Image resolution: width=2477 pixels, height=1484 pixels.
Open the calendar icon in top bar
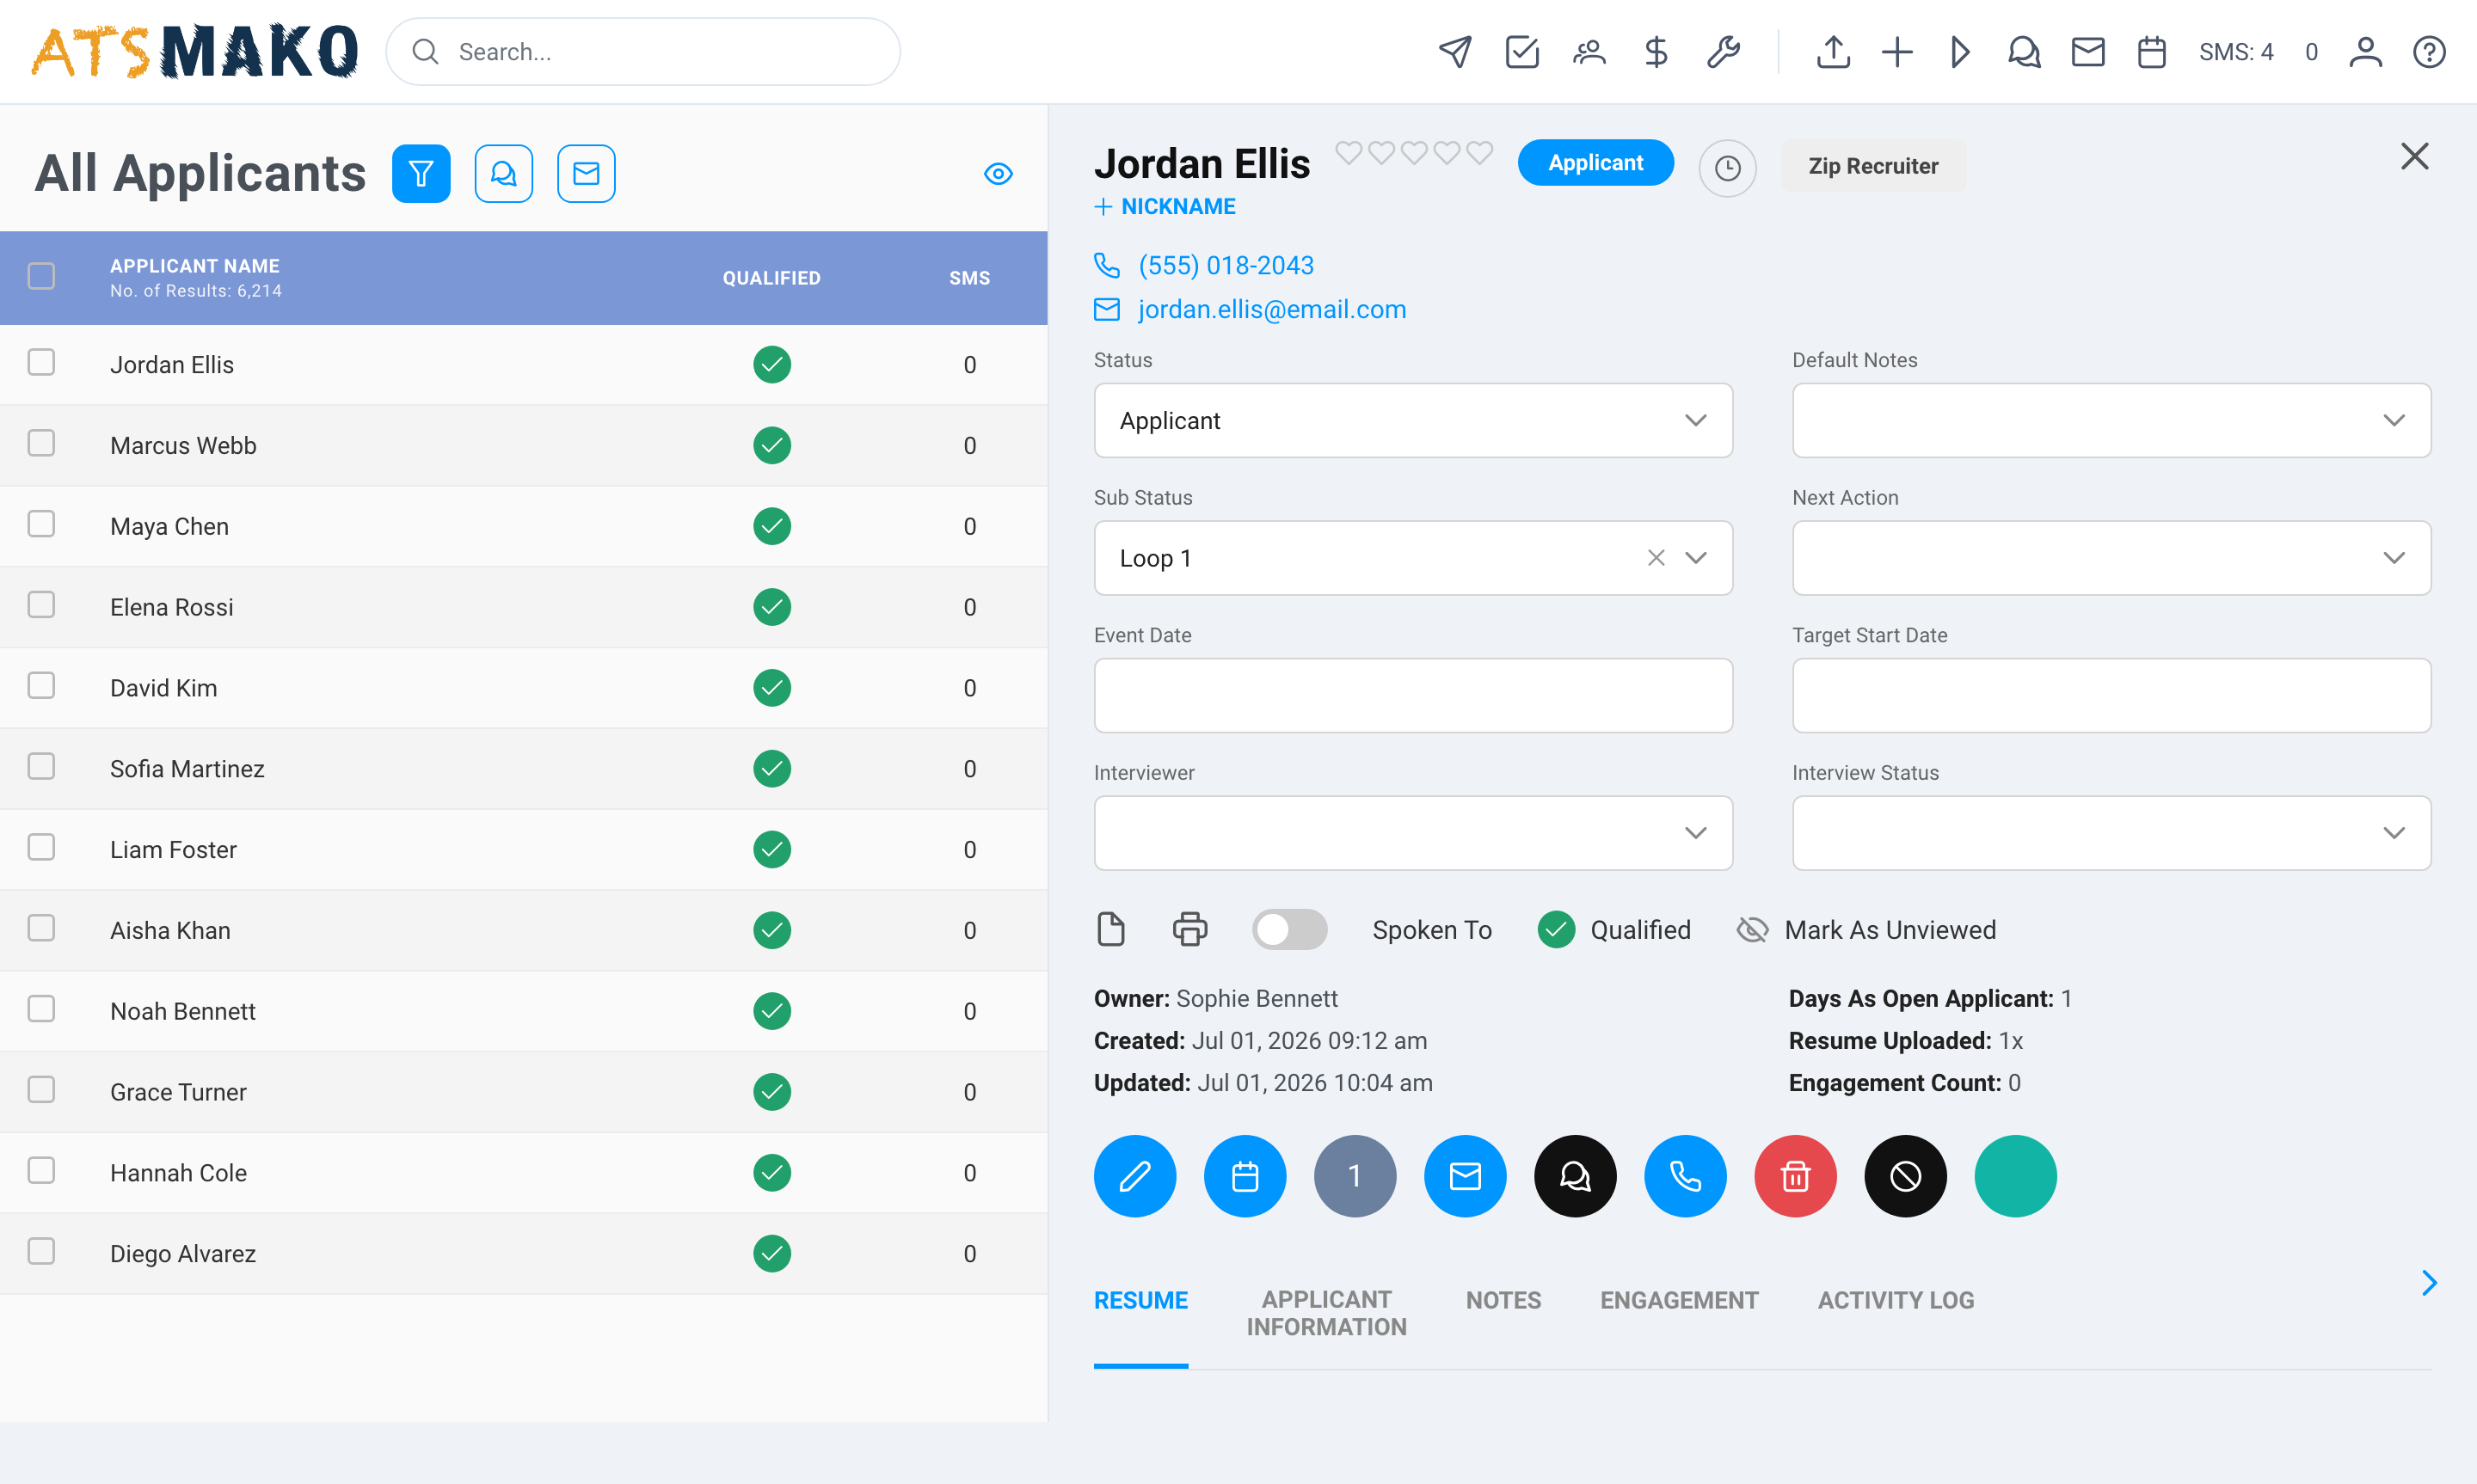click(2152, 52)
